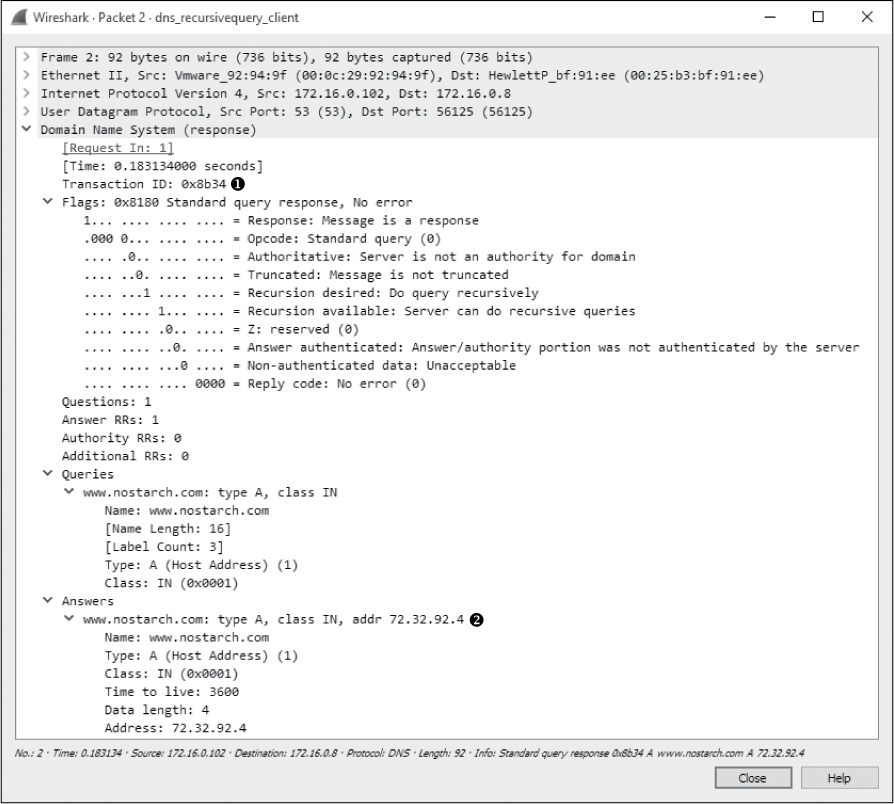894x804 pixels.
Task: Expand the Internet Protocol Version 4 section
Action: click(x=26, y=94)
